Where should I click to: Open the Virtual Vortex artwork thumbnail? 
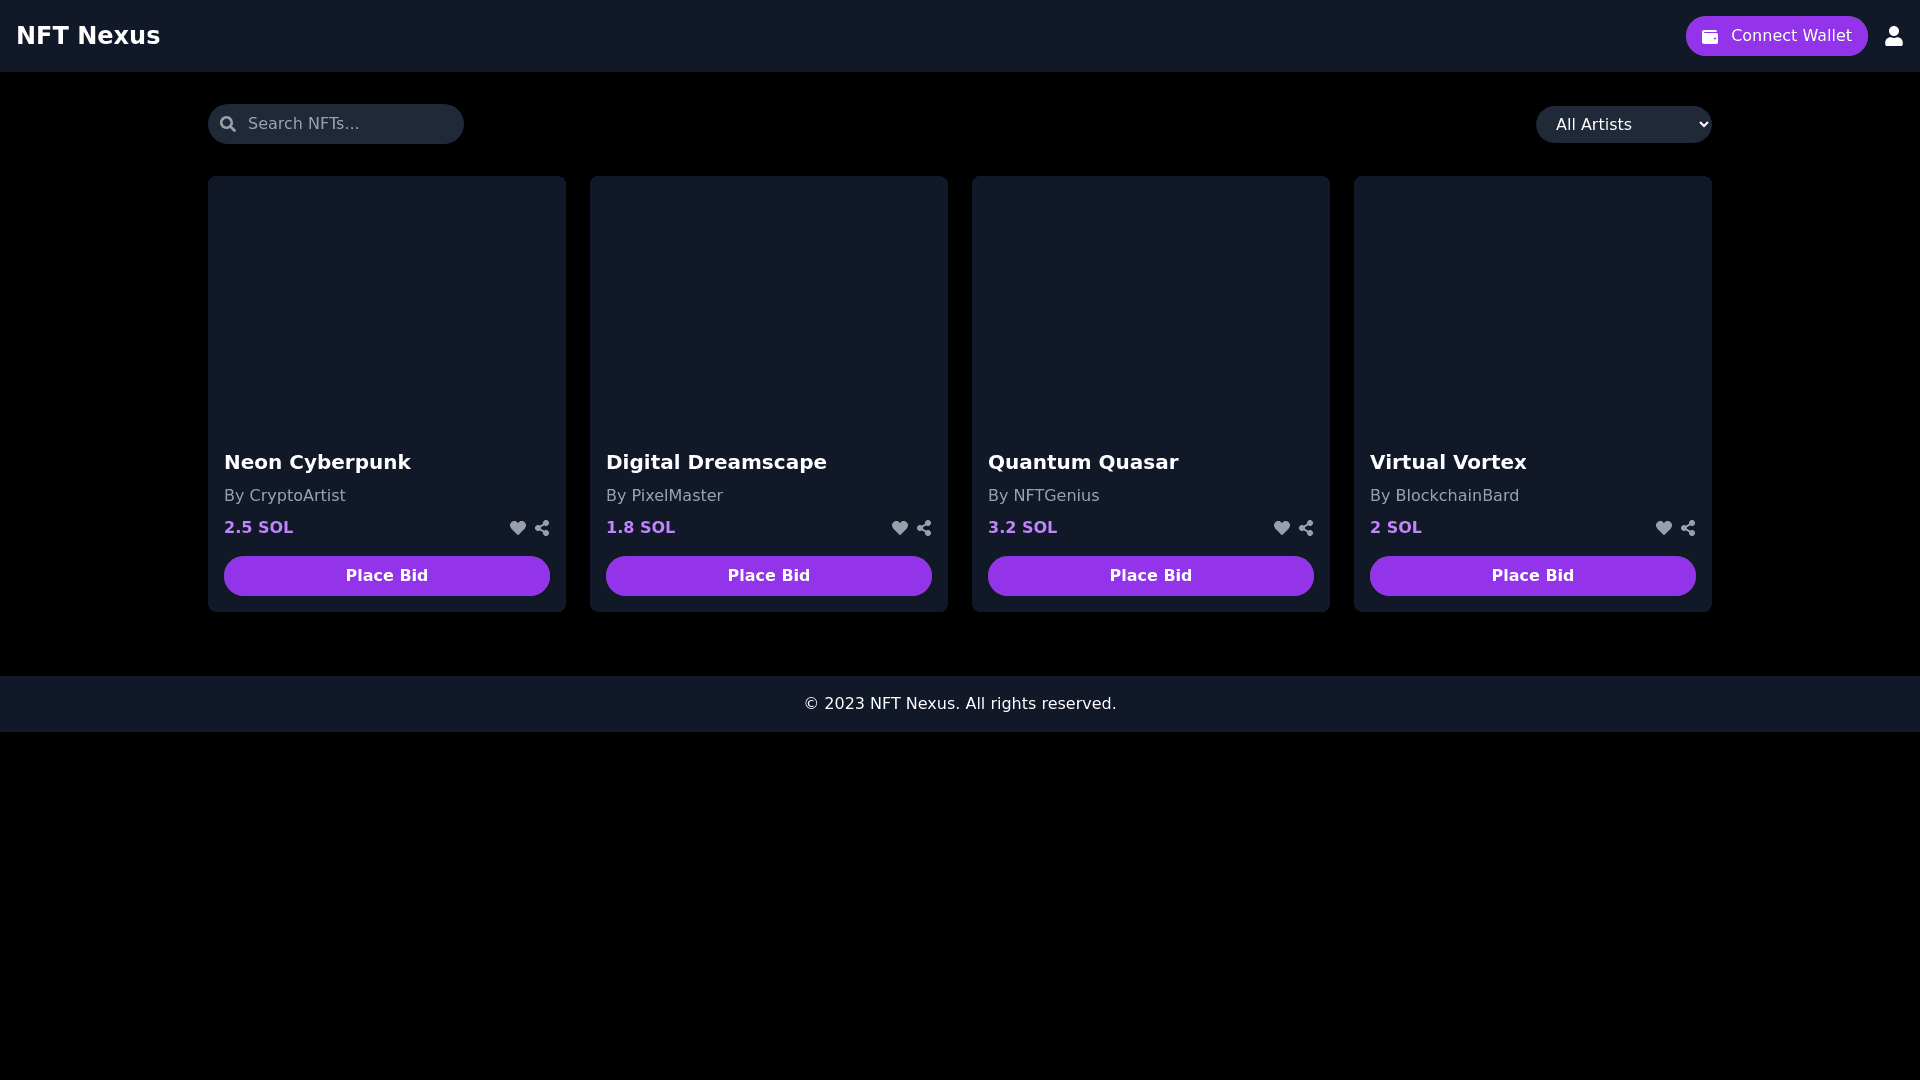(1533, 305)
